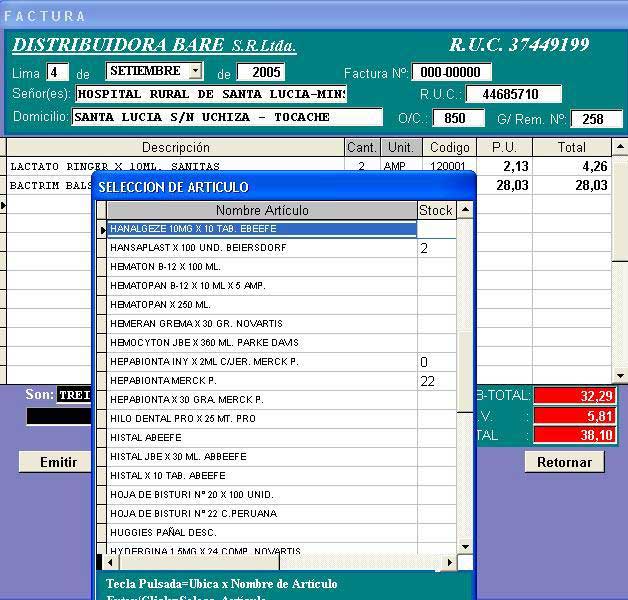628x600 pixels.
Task: Click right arrow of article list horizontal scrollbar
Action: coord(450,563)
